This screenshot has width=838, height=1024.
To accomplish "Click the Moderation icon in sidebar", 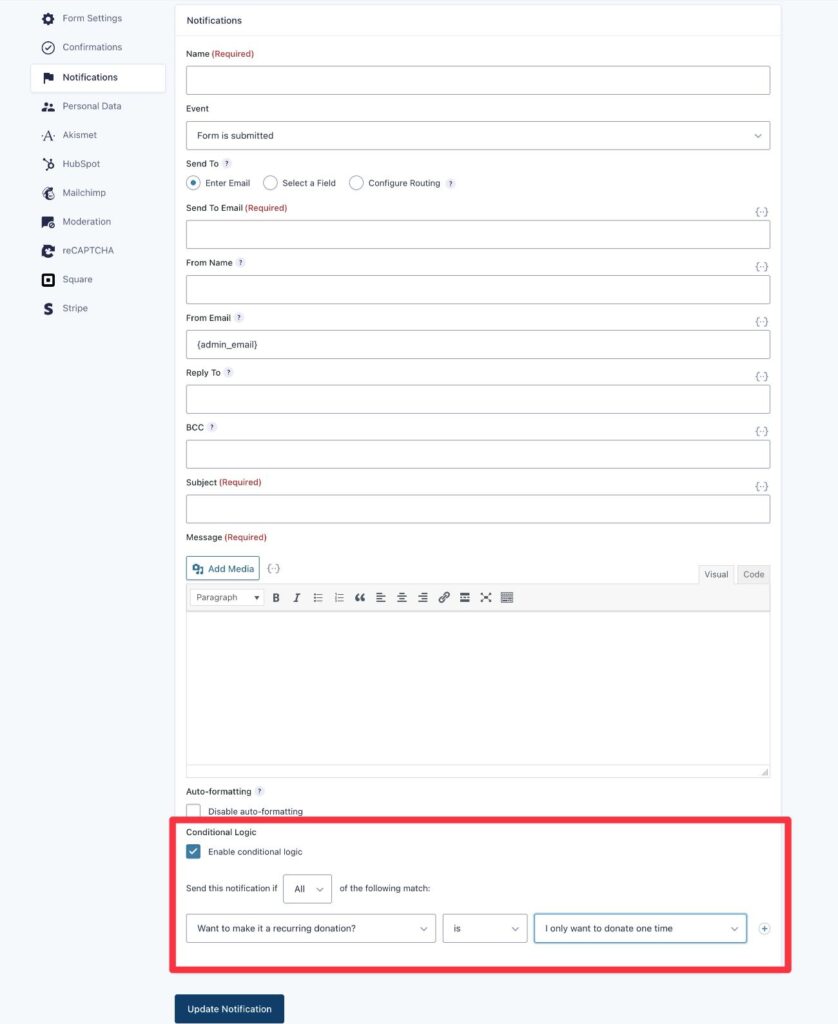I will pyautogui.click(x=48, y=222).
